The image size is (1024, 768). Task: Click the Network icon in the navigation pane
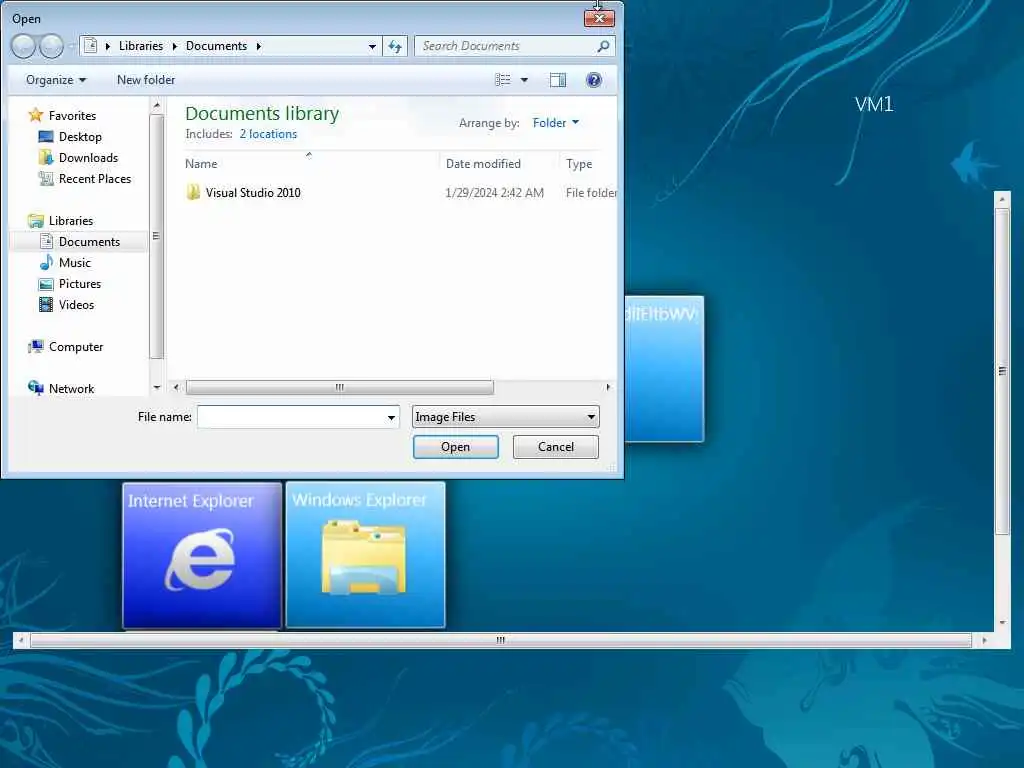click(36, 388)
